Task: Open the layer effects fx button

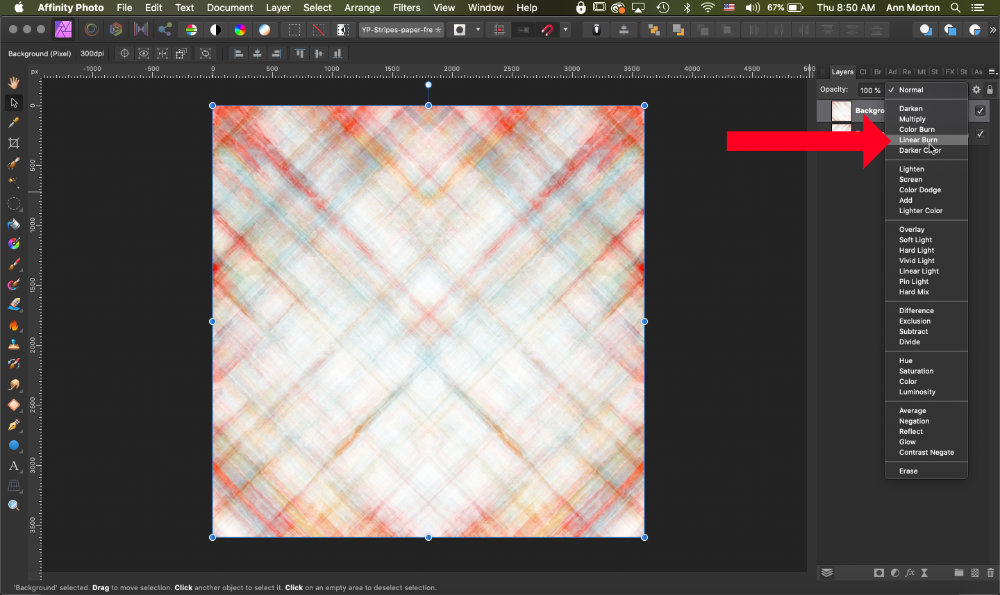Action: pos(911,573)
